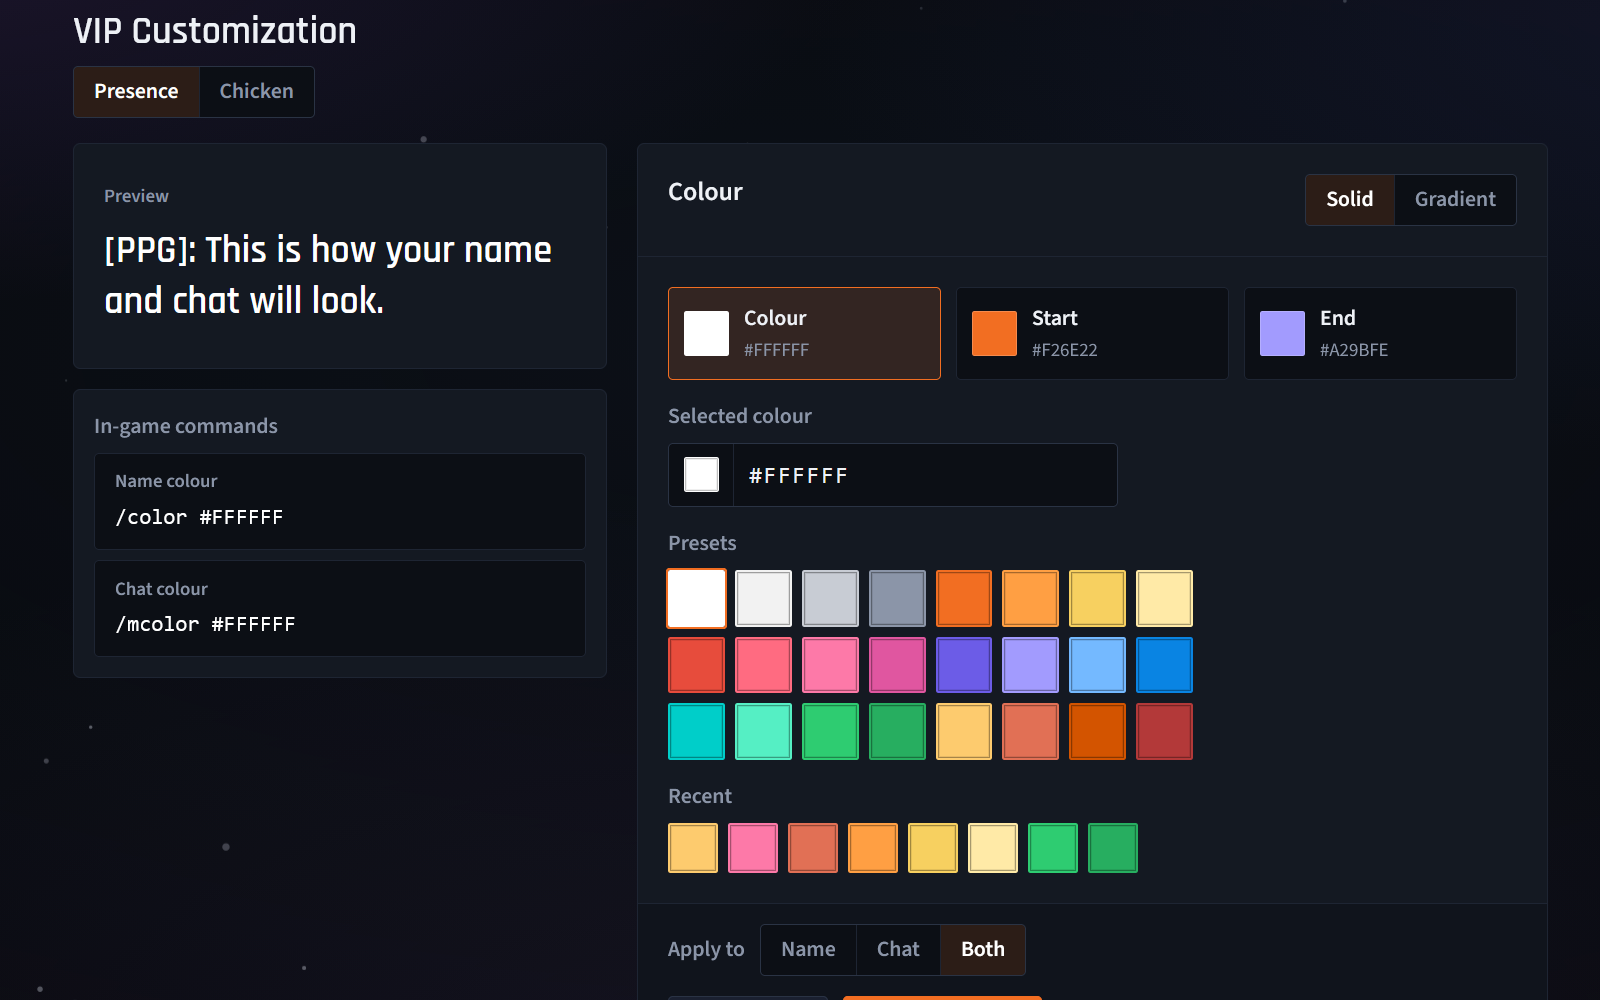Pick the burnt orange preset in third row
Image resolution: width=1600 pixels, height=1000 pixels.
click(x=1097, y=732)
